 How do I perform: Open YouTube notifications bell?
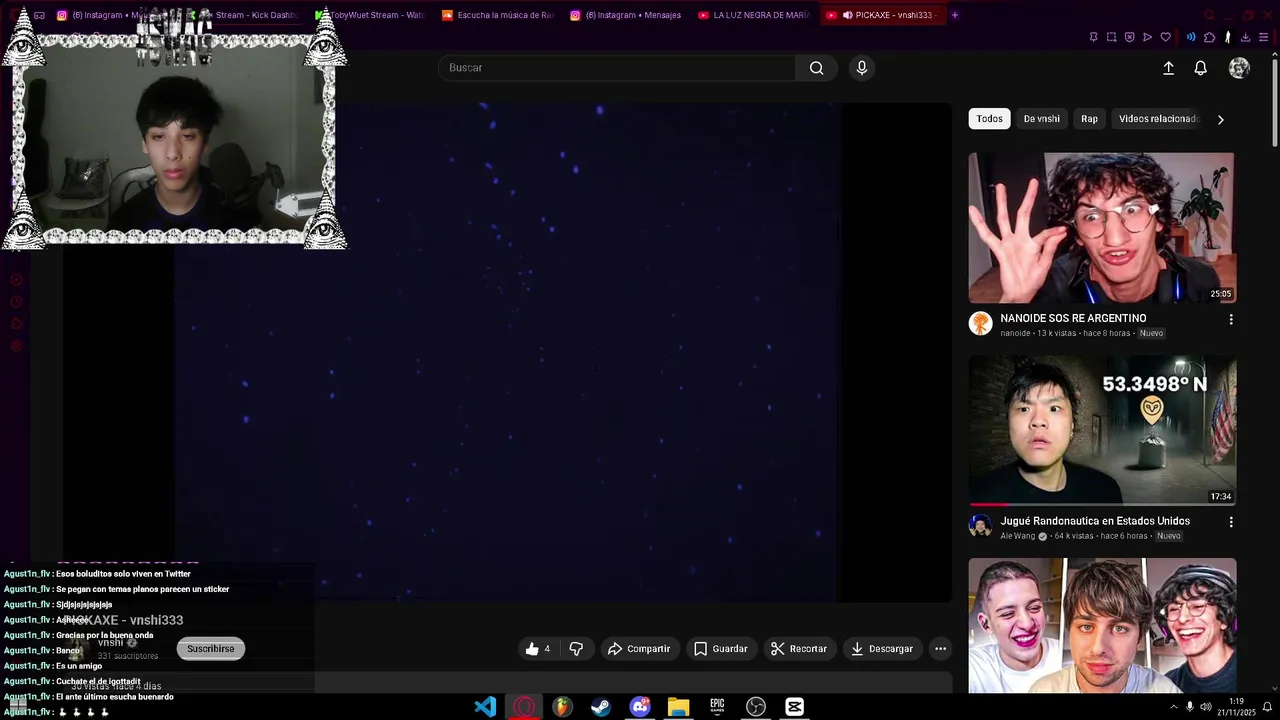pyautogui.click(x=1200, y=68)
